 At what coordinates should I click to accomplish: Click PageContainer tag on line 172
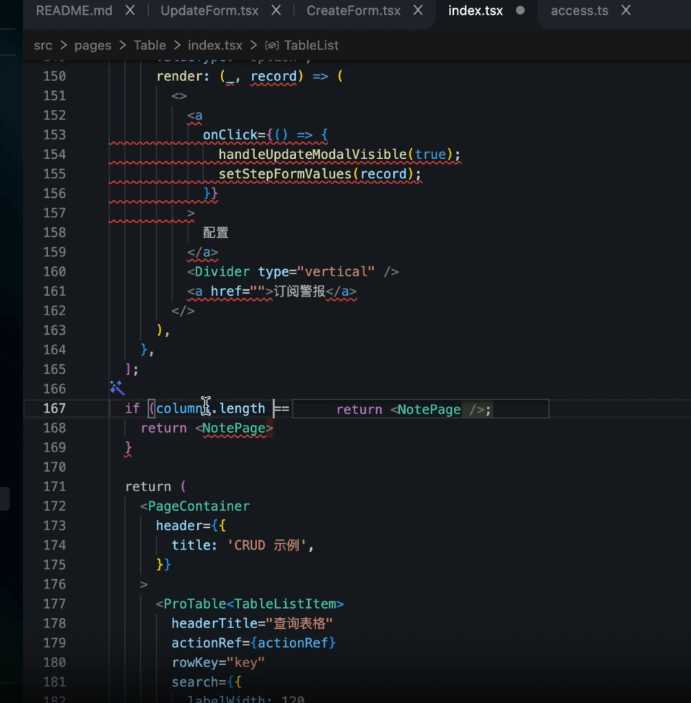[199, 506]
